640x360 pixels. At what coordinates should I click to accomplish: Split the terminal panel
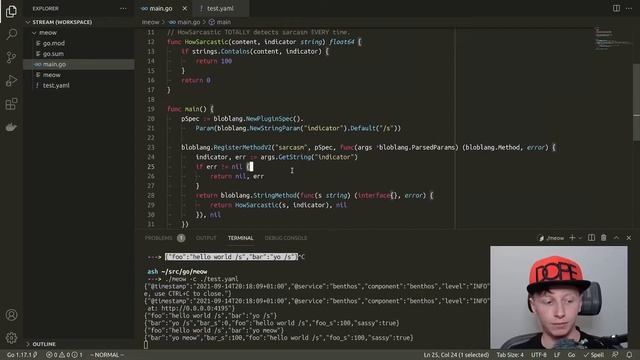click(591, 238)
